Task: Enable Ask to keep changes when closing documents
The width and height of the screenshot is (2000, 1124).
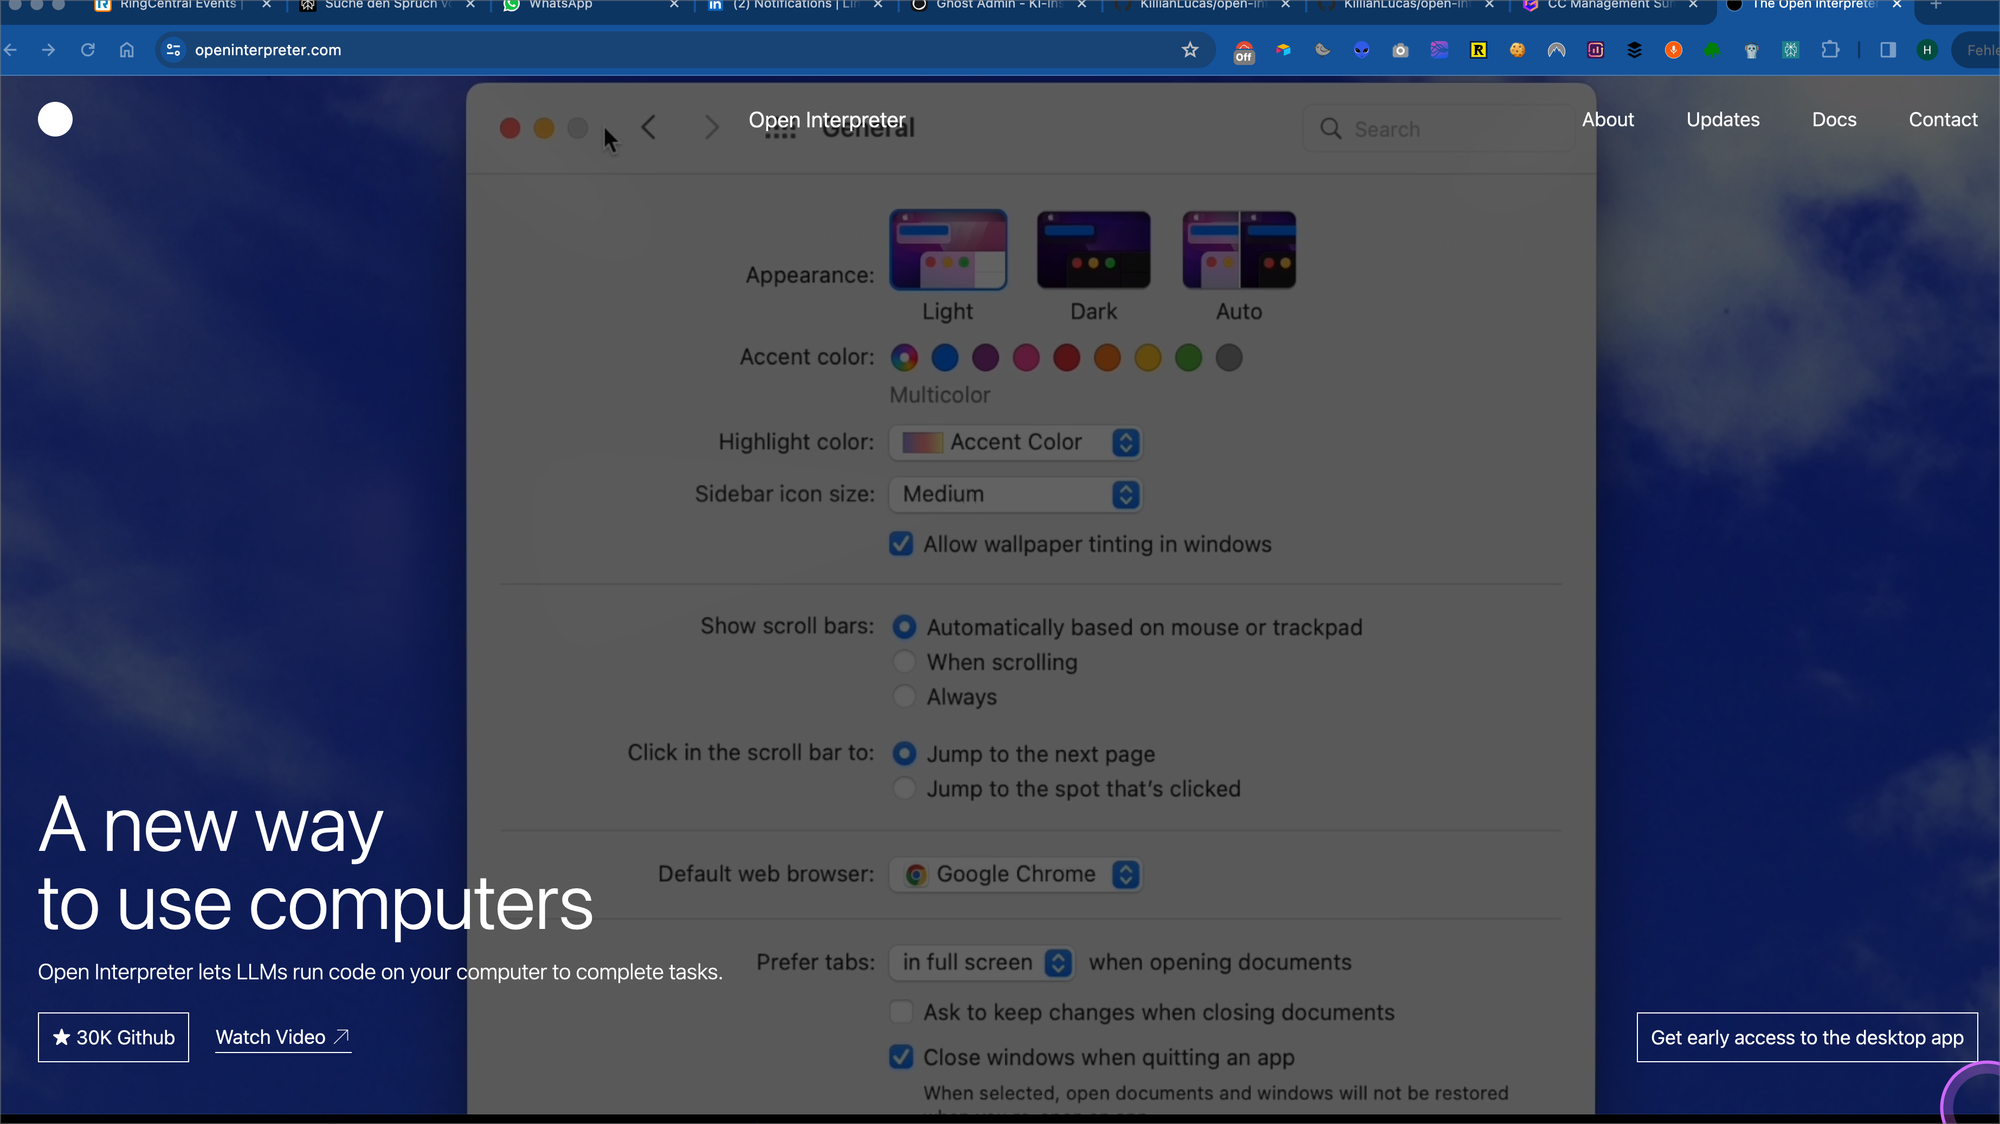Action: click(901, 1012)
